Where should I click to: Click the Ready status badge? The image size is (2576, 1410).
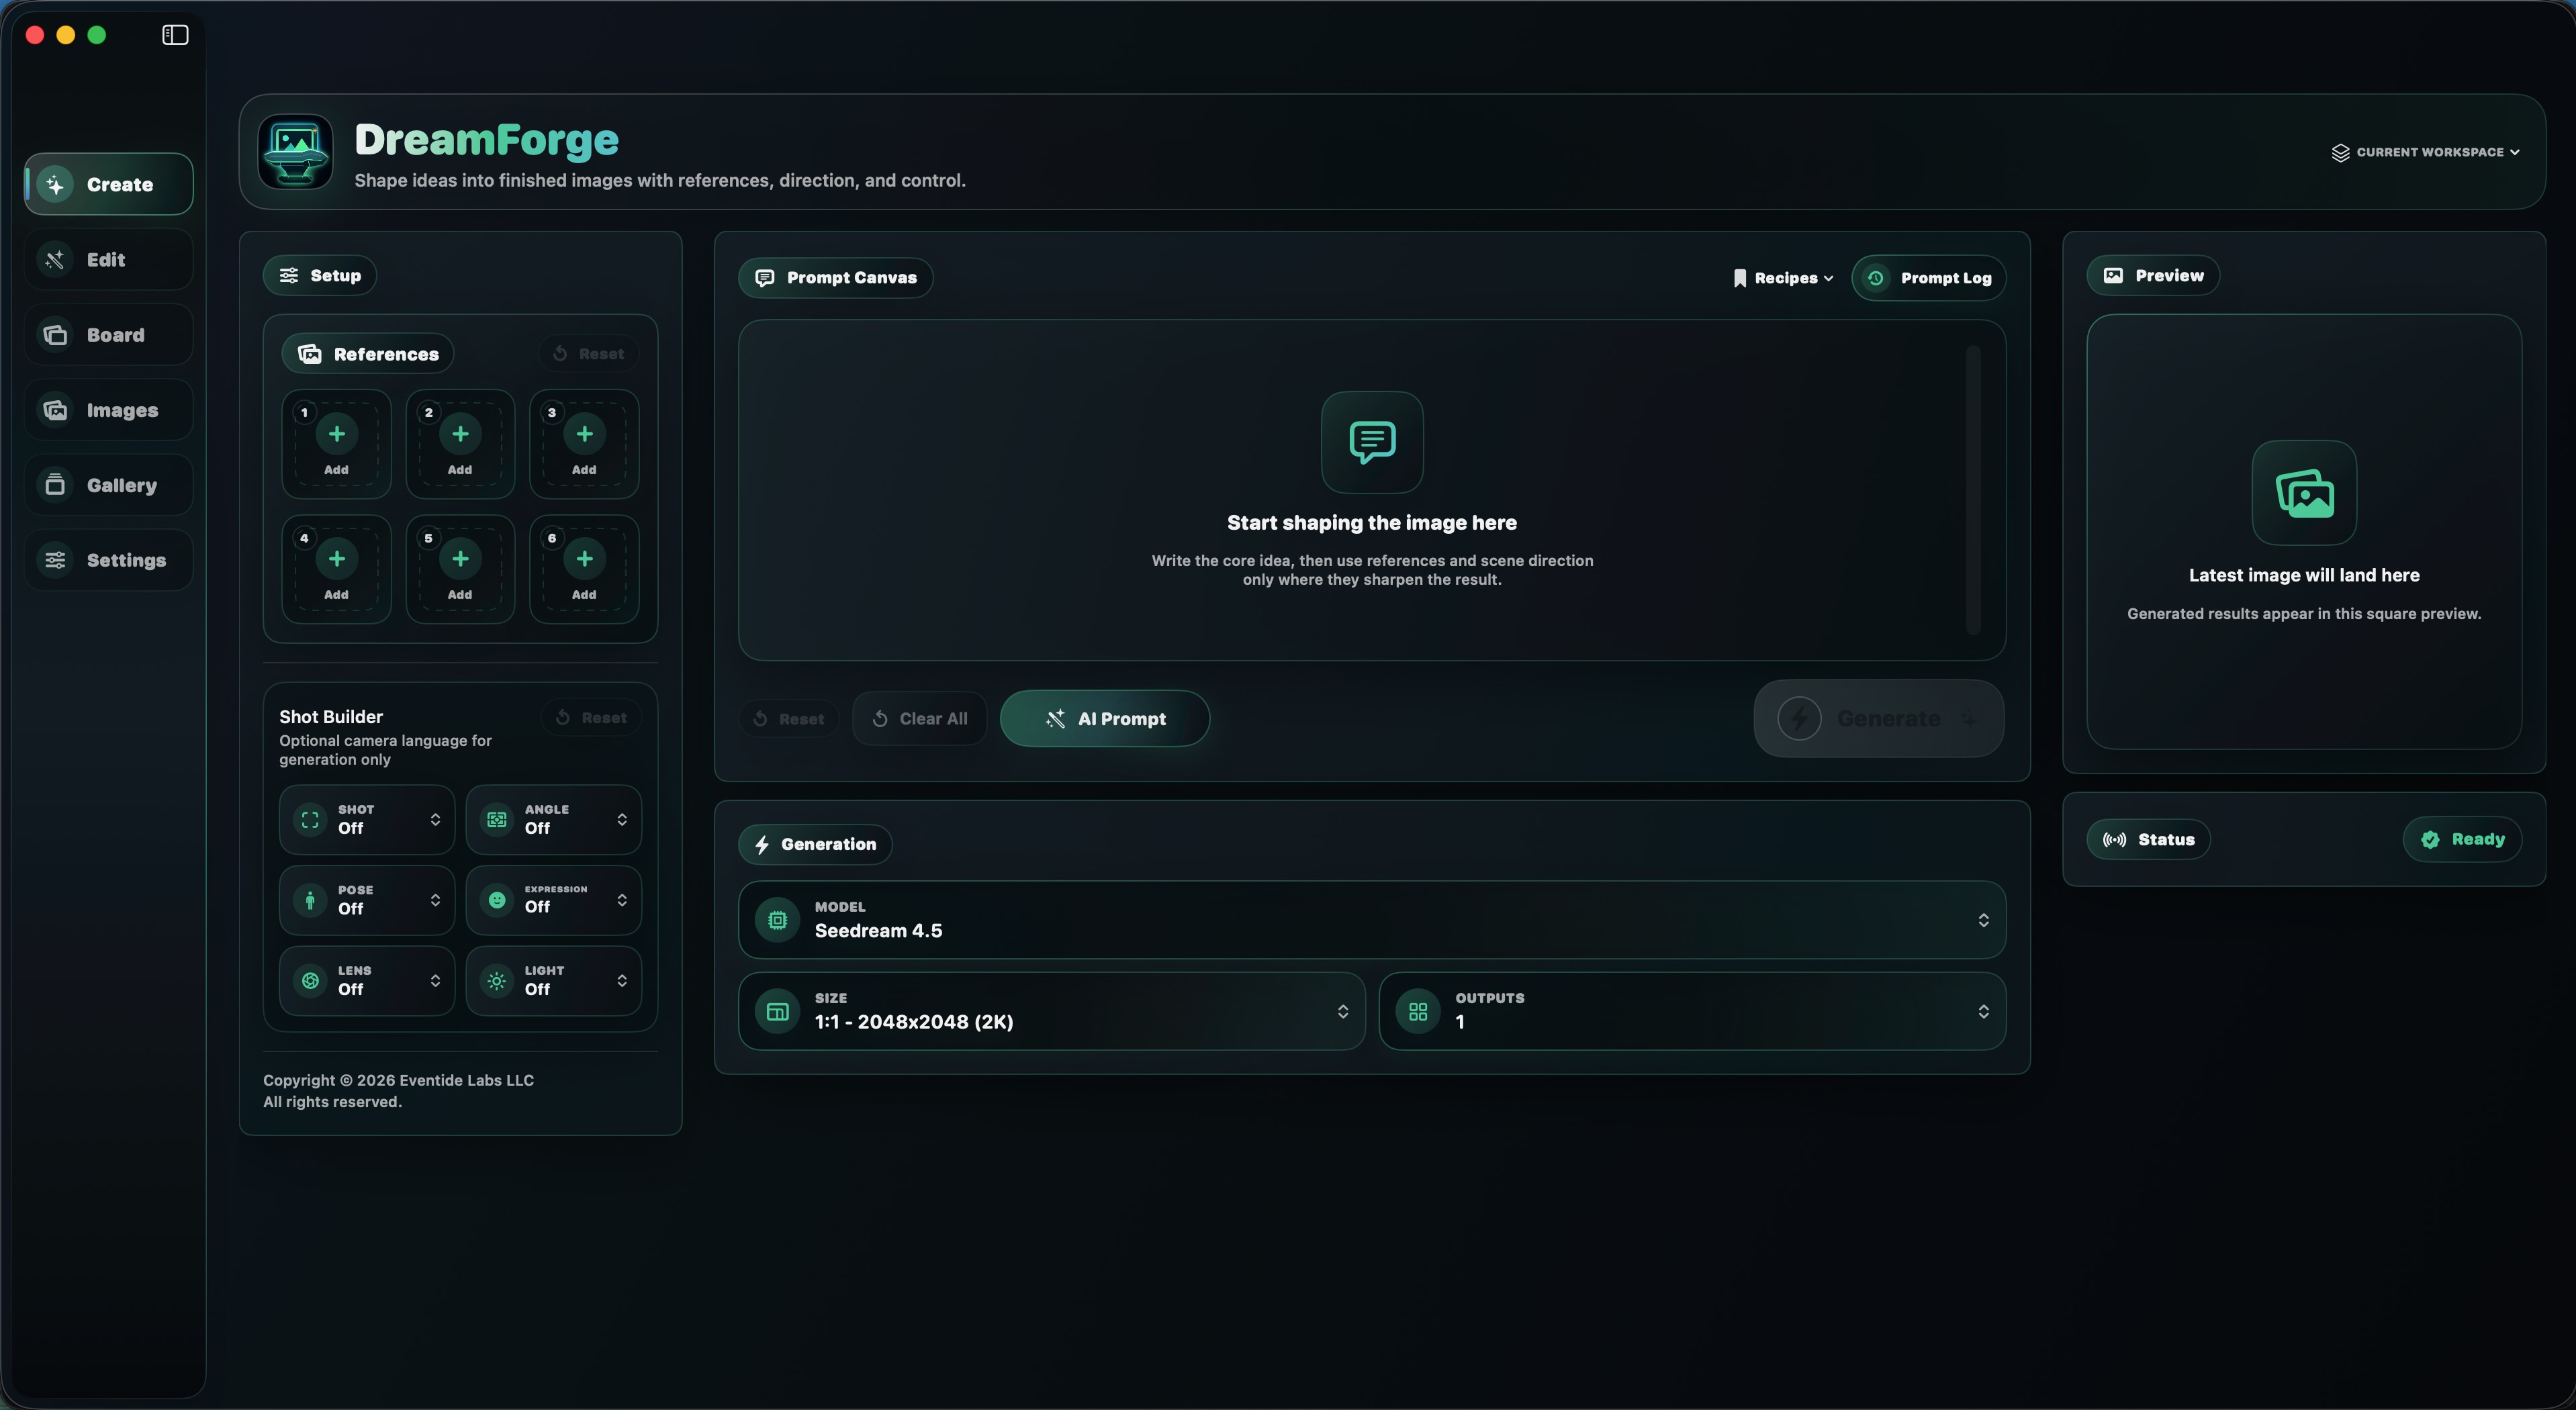click(2462, 840)
